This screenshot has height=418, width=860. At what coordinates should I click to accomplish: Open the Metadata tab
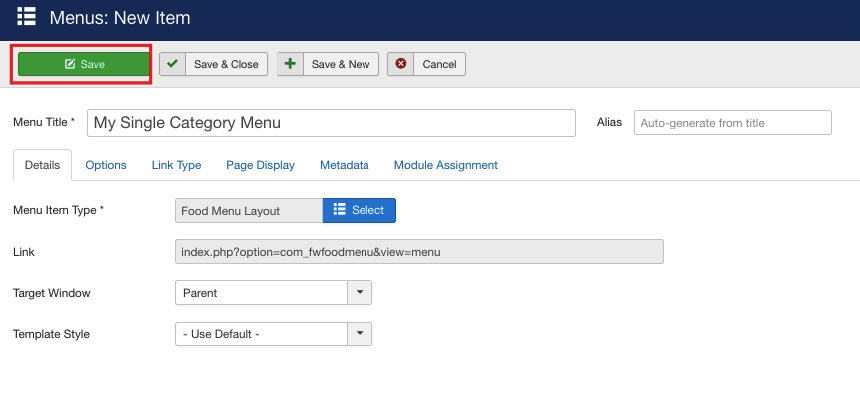344,165
